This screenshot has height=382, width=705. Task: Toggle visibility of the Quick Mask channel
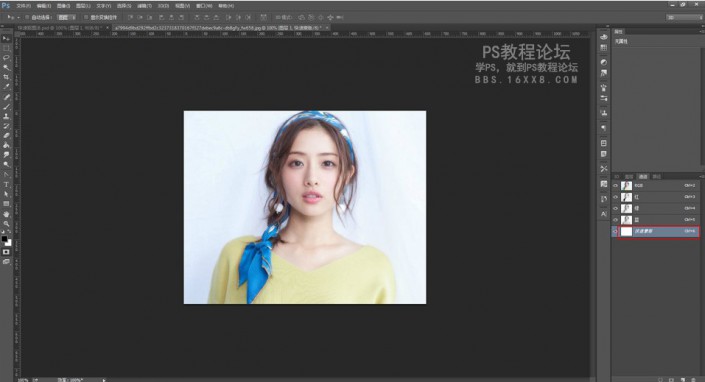(x=616, y=231)
